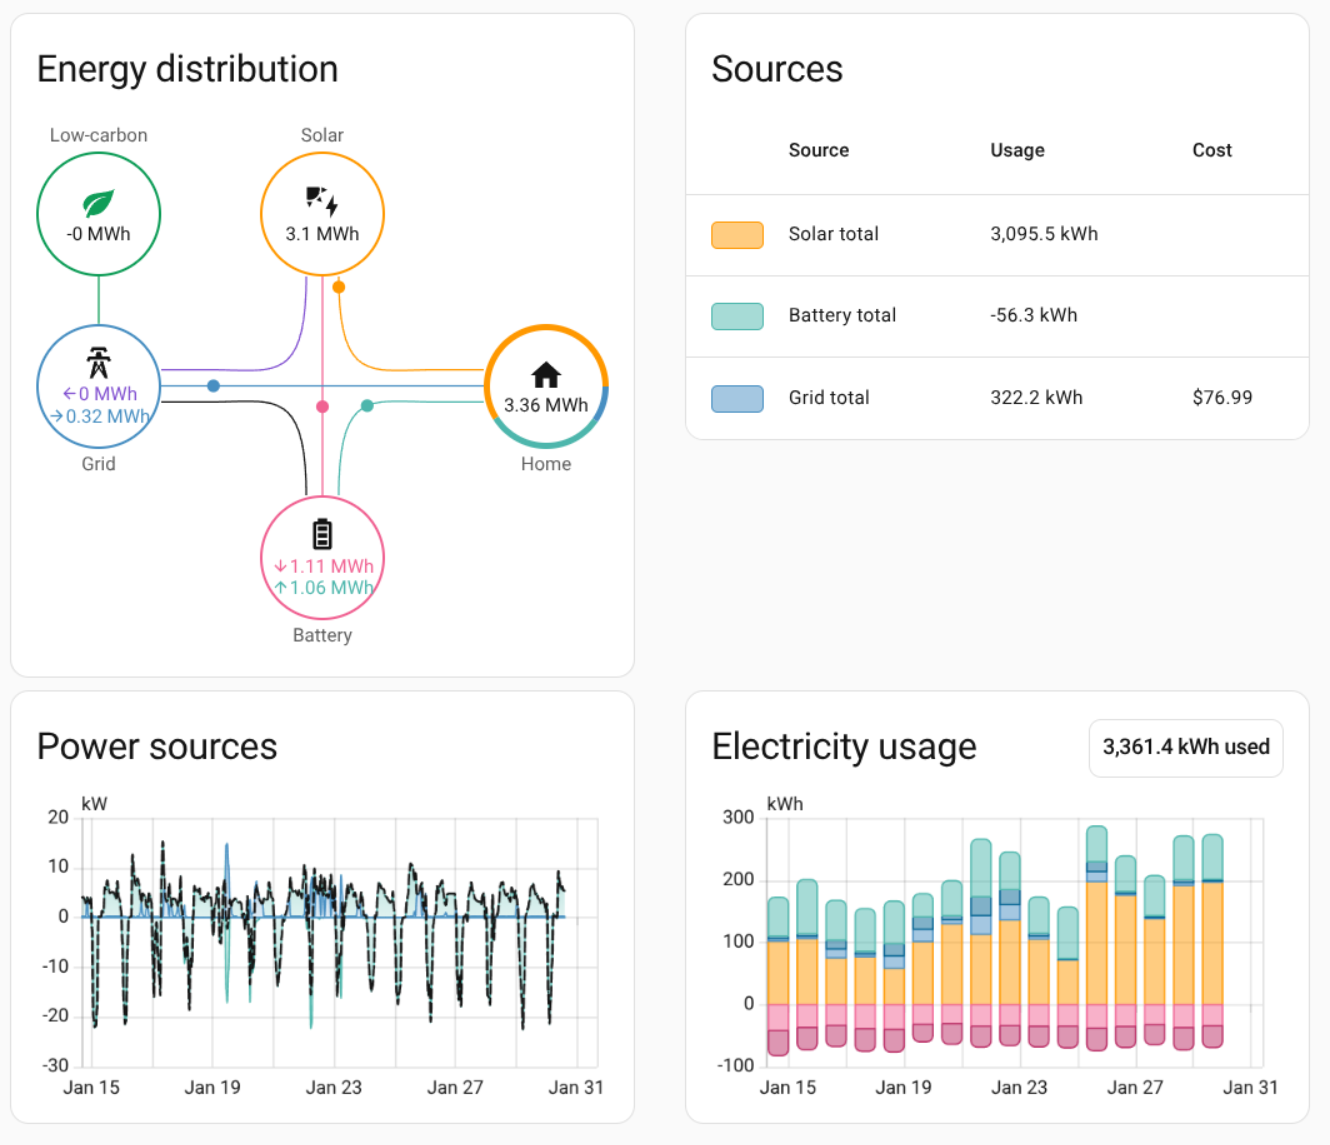Click the solar panel icon

(322, 201)
